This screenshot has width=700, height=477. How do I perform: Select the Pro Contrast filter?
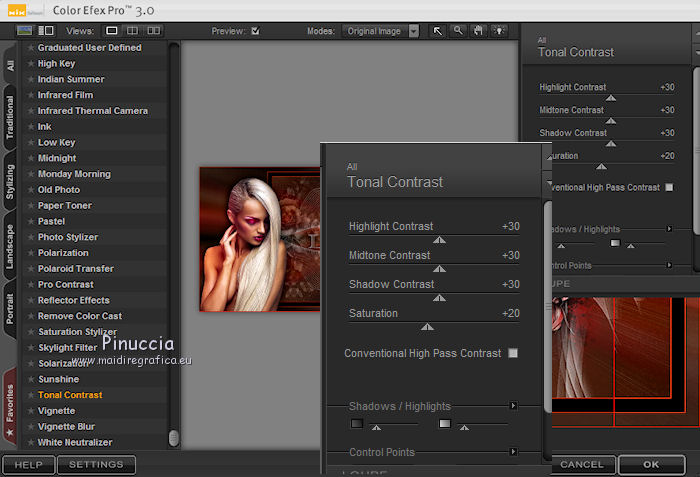(x=65, y=284)
